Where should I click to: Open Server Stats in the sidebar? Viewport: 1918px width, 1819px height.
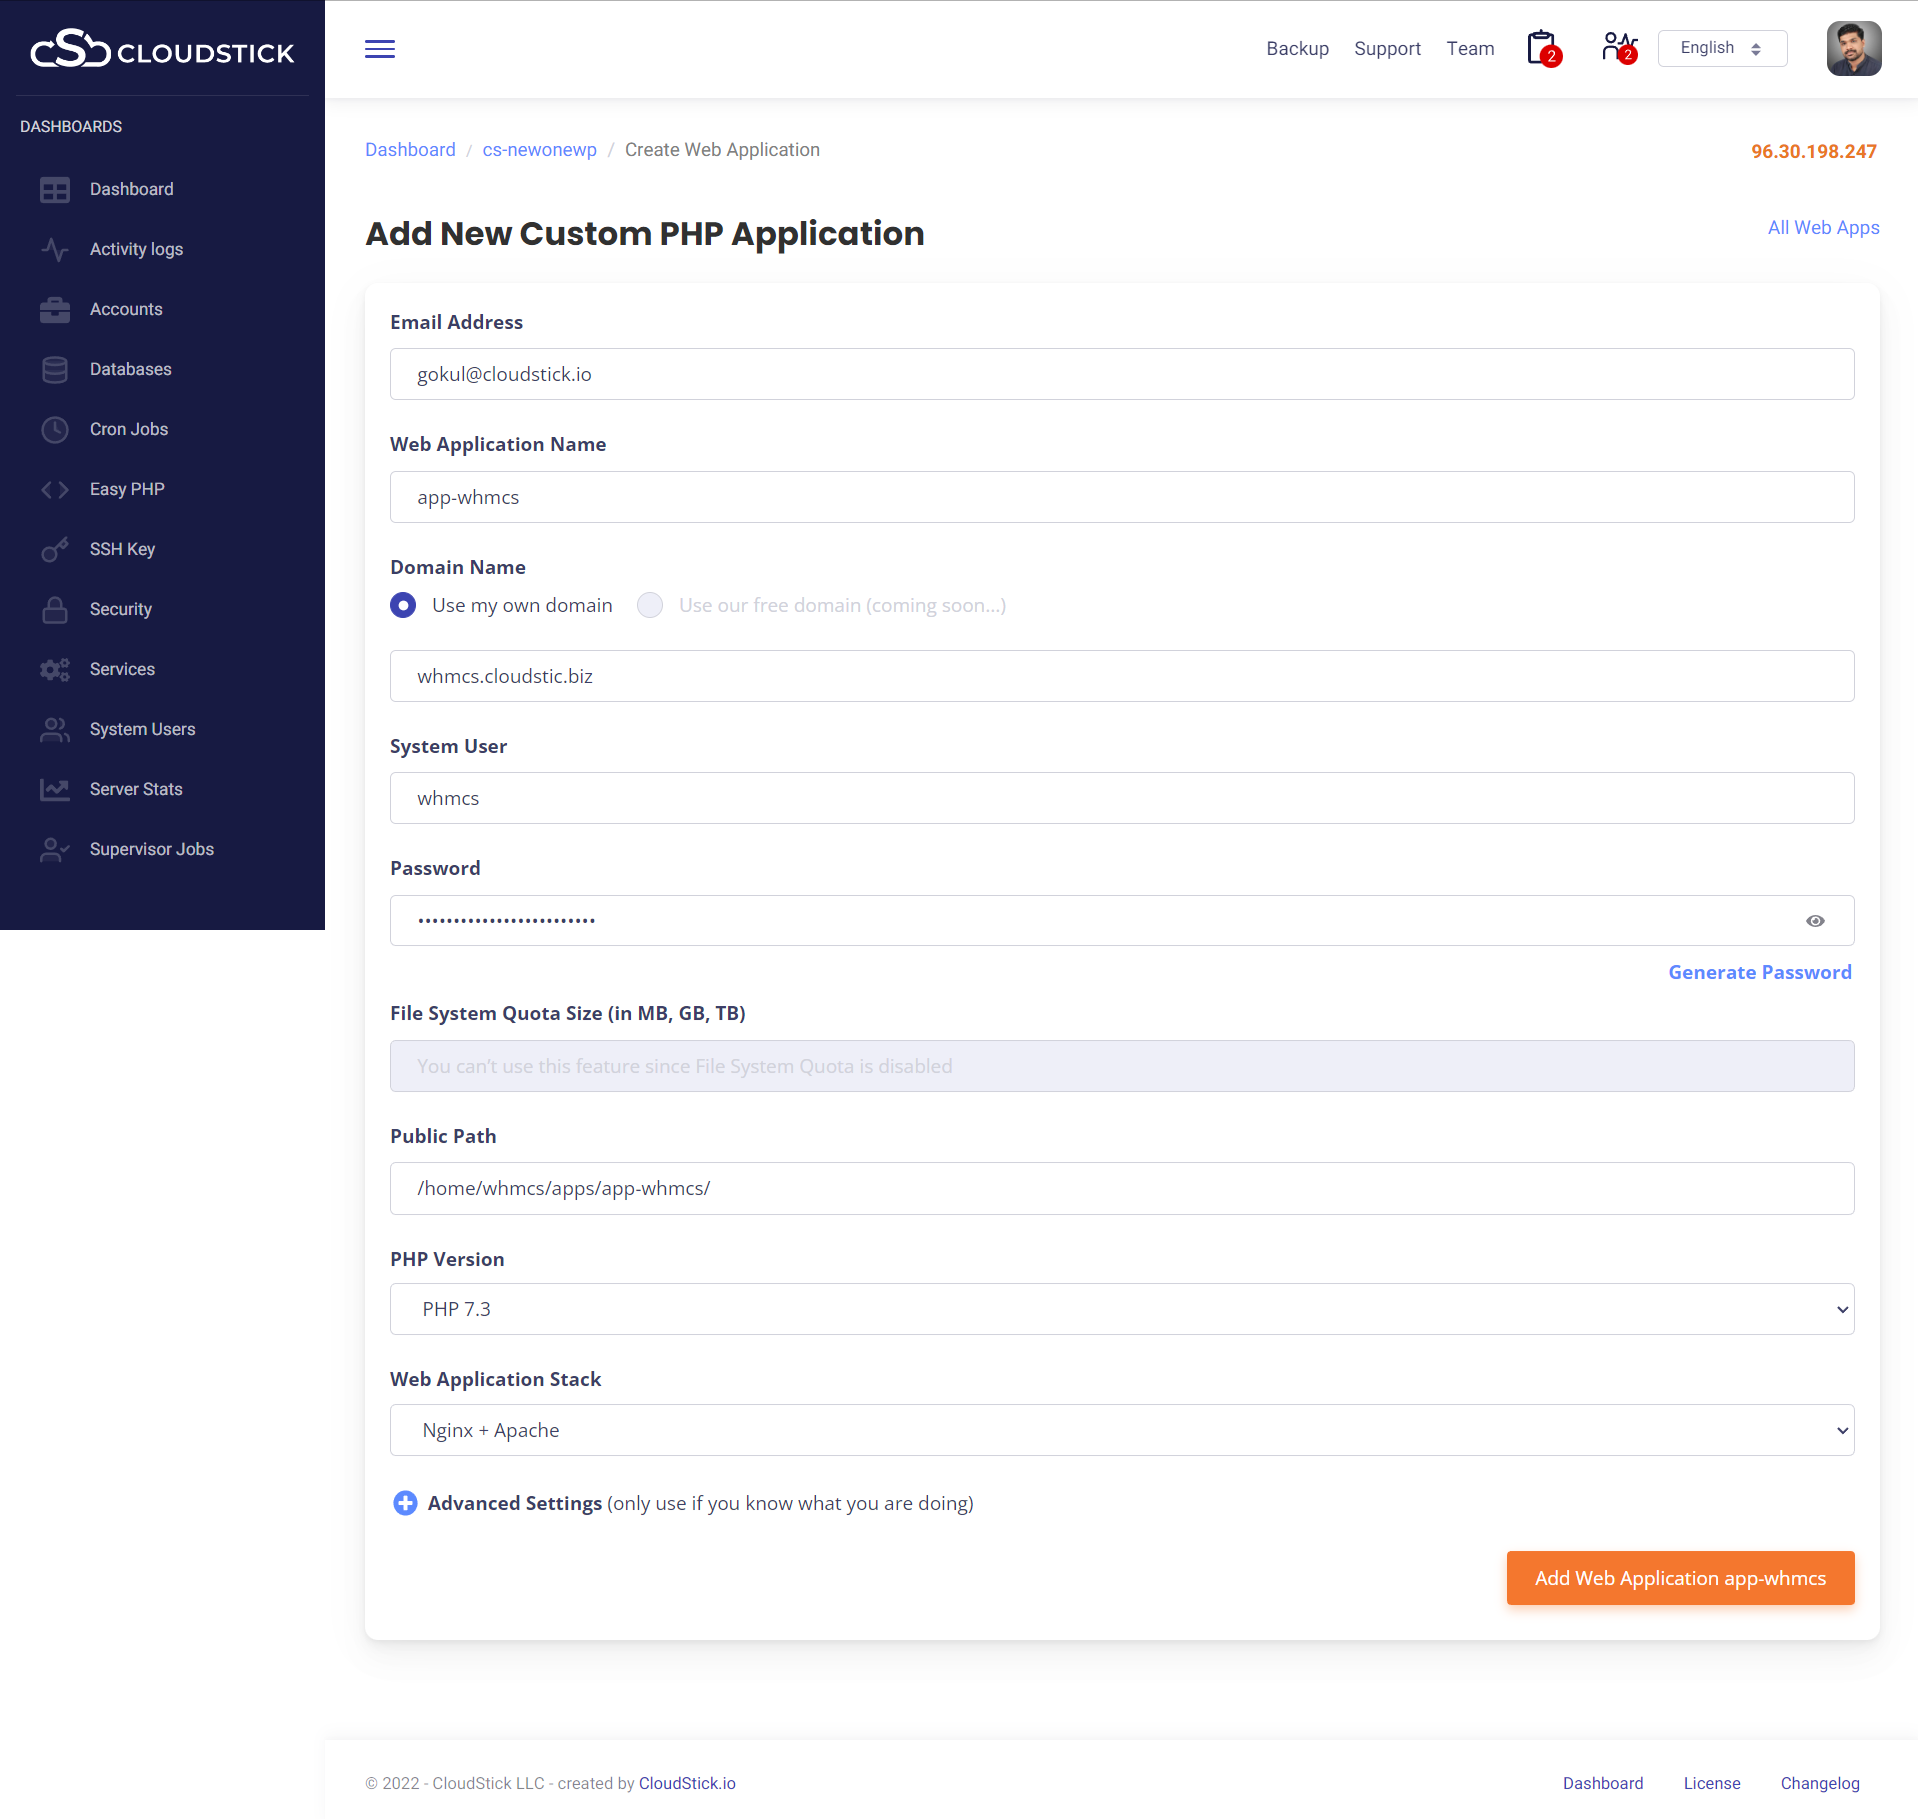[136, 789]
